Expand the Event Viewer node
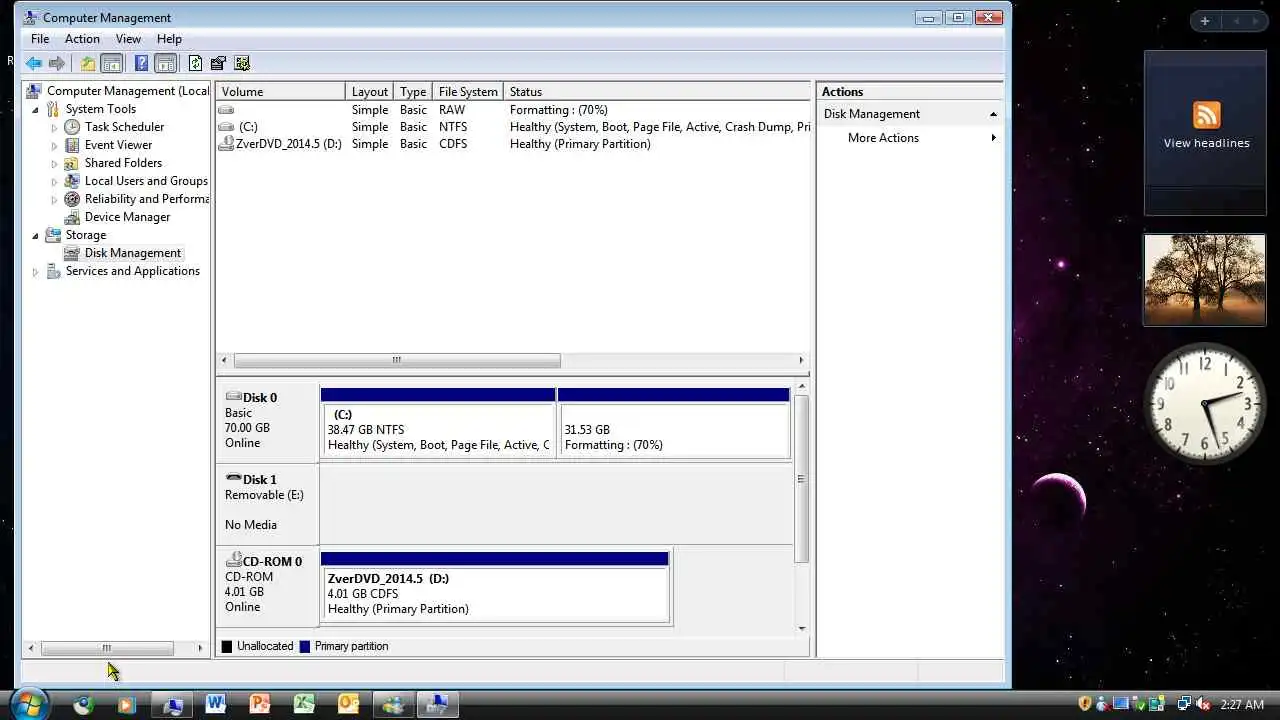The width and height of the screenshot is (1280, 720). [x=54, y=145]
